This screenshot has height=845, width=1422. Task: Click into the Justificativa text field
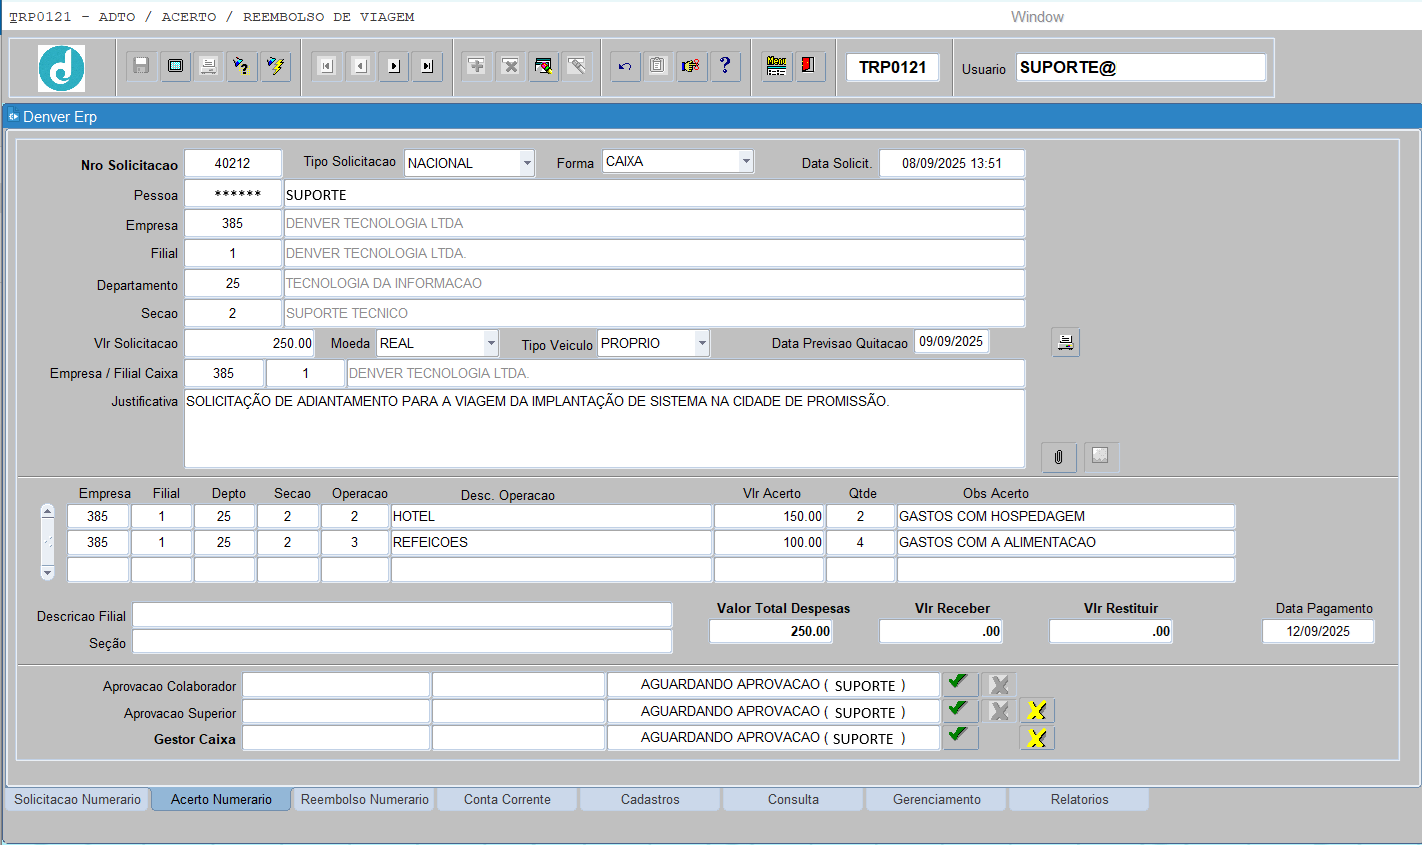click(x=604, y=428)
